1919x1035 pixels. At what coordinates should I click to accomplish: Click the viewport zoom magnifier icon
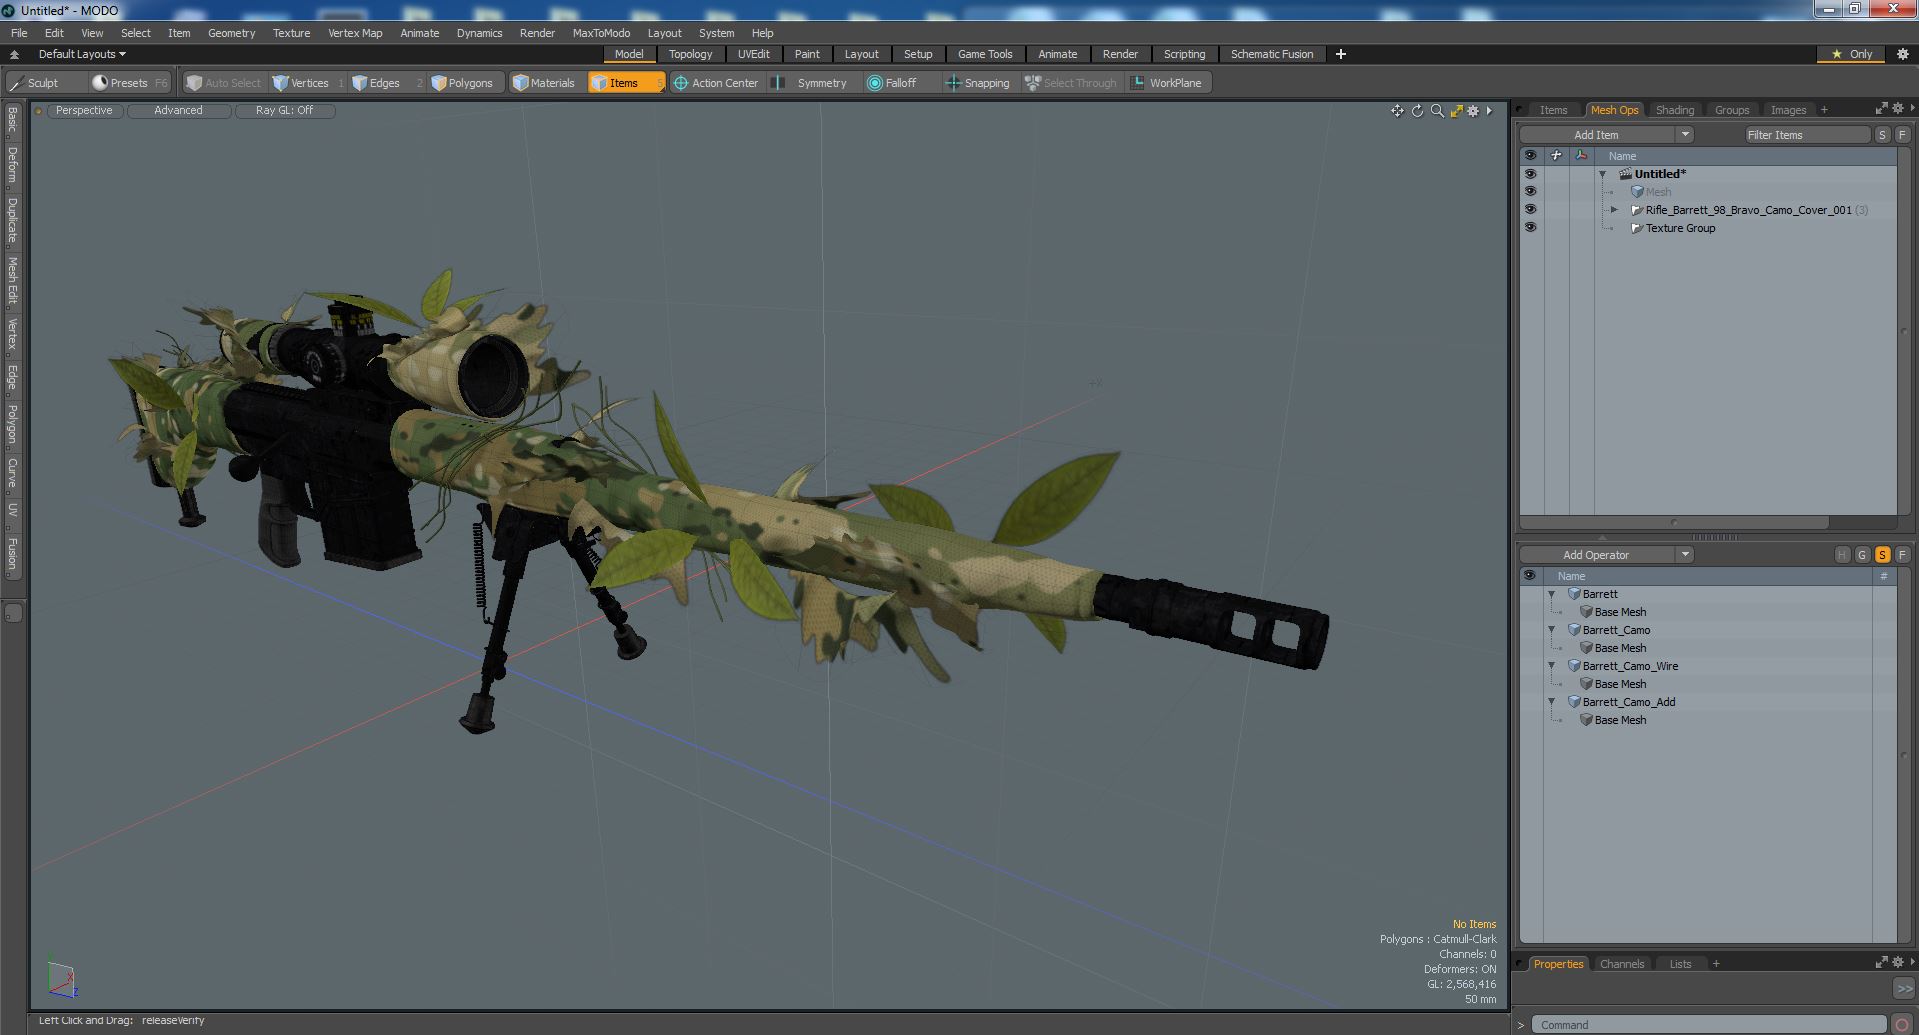(1437, 111)
